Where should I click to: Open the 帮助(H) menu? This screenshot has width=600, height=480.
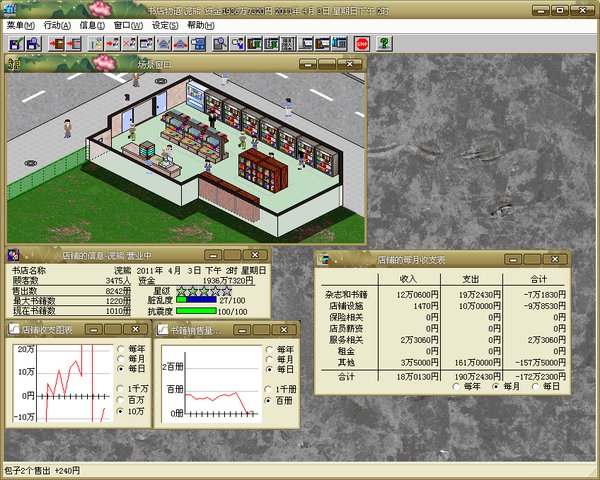click(201, 26)
